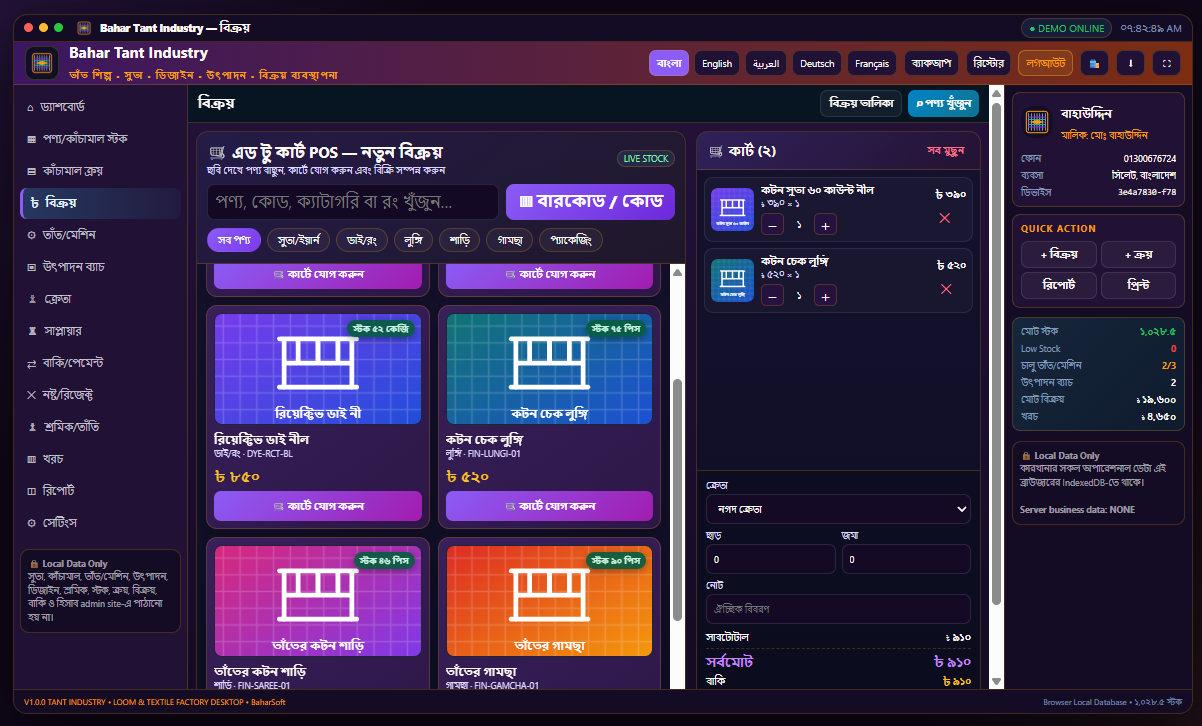Image resolution: width=1202 pixels, height=726 pixels.
Task: Click the নোট ঐচ্ছিক বিবরণ field
Action: point(838,609)
